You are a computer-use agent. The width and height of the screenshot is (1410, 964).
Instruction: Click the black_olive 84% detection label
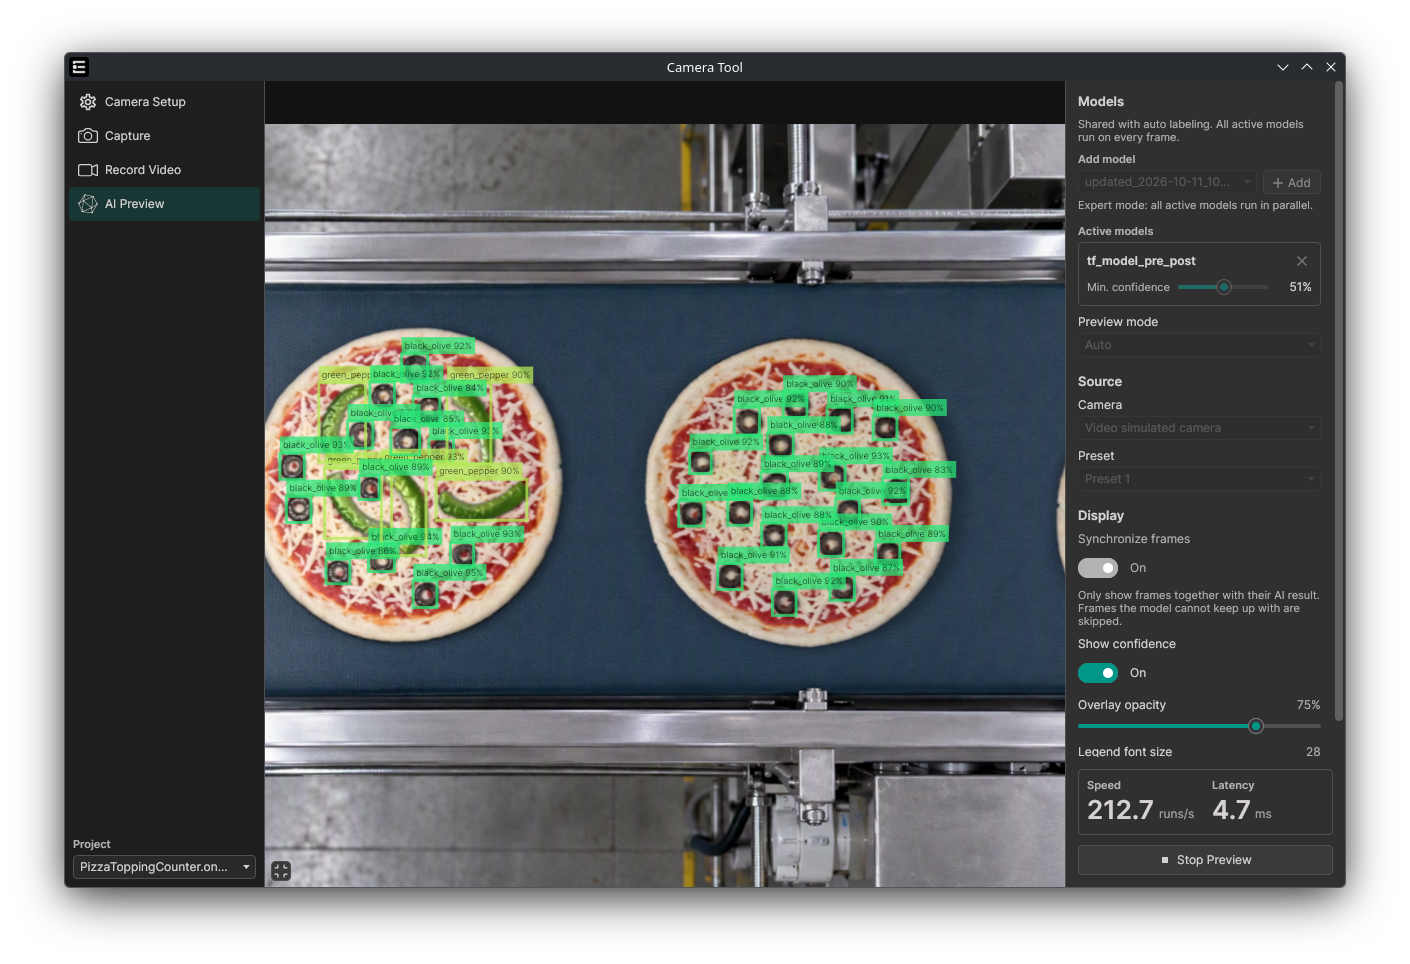(x=450, y=388)
